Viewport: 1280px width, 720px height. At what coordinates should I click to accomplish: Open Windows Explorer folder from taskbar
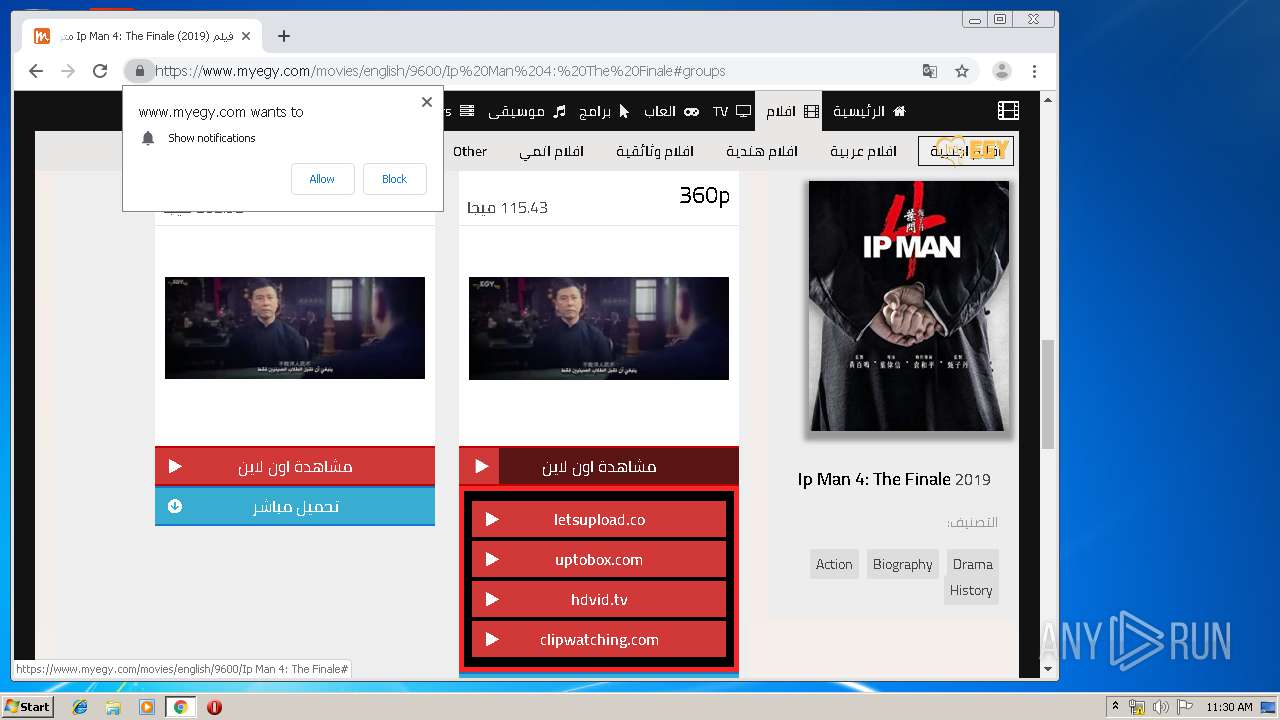coord(113,707)
